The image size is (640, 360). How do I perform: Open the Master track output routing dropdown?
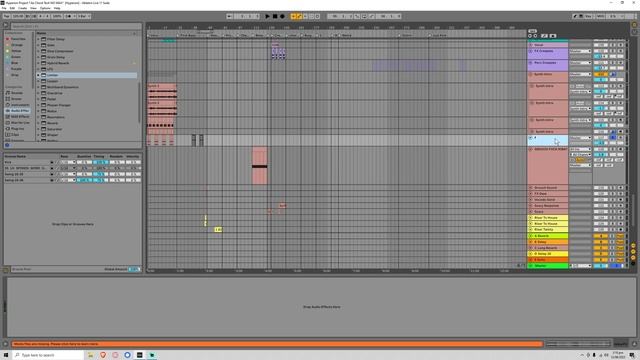click(x=580, y=266)
